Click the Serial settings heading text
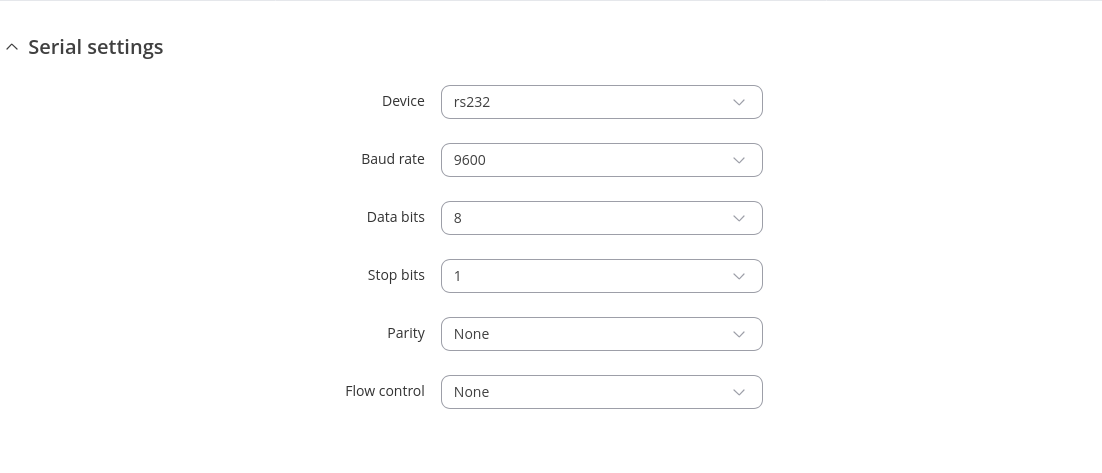Screen dimensions: 1102x473 pyautogui.click(x=95, y=47)
